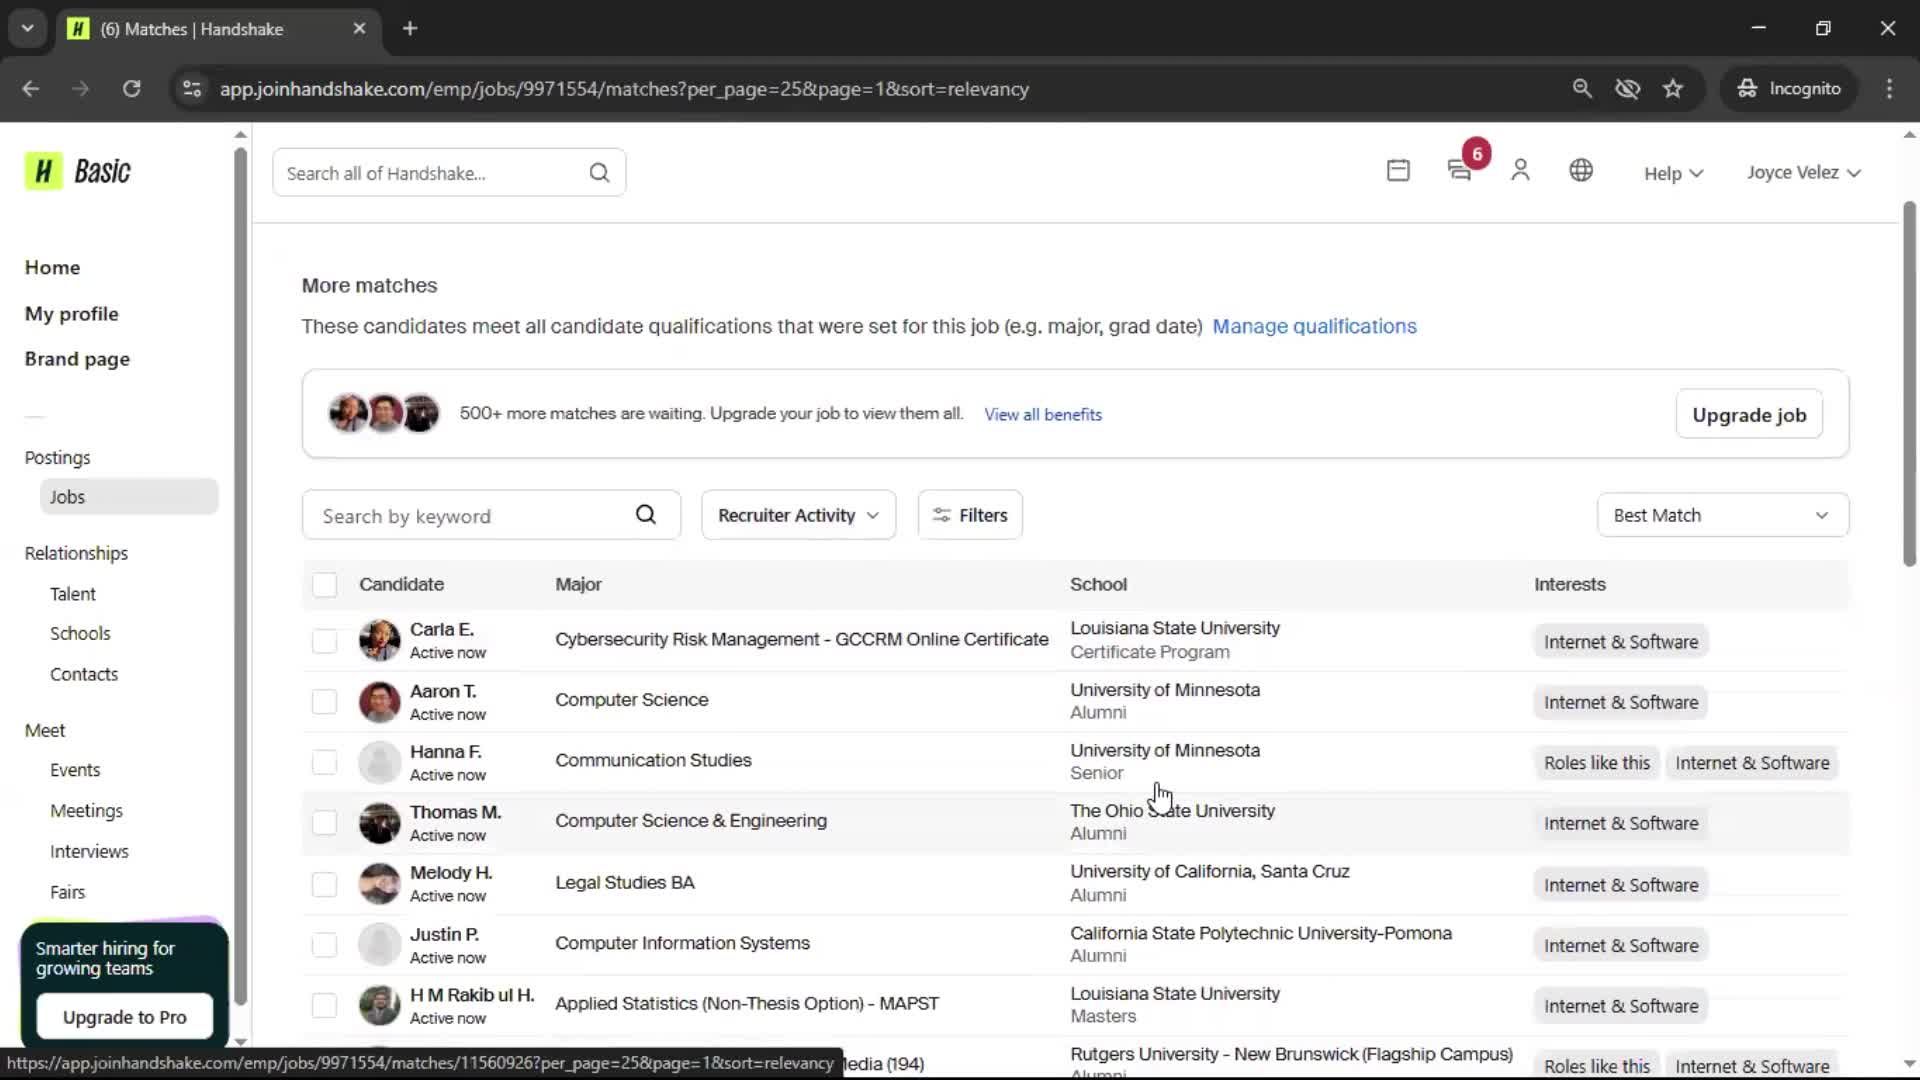This screenshot has height=1080, width=1920.
Task: Open the calendar icon in header
Action: pos(1398,171)
